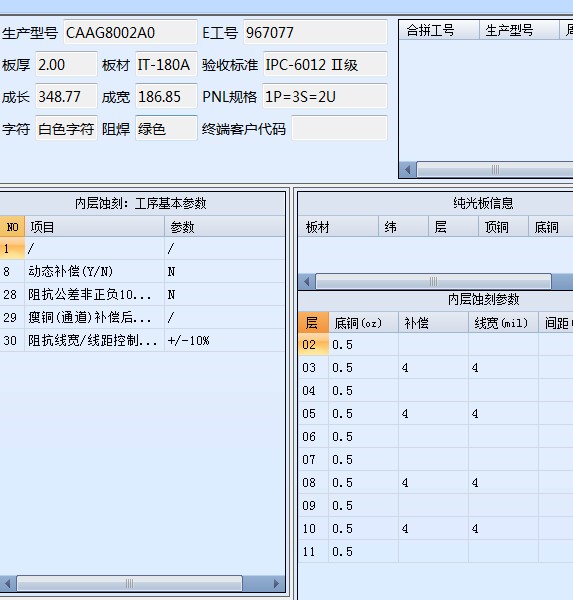The width and height of the screenshot is (573, 600).
Task: Select layer 04 row
Action: (436, 391)
